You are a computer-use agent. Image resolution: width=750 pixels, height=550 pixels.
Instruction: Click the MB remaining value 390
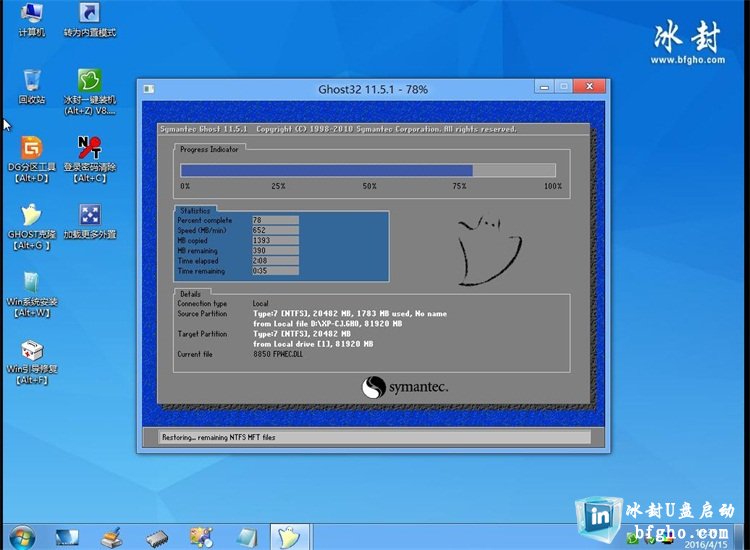275,250
